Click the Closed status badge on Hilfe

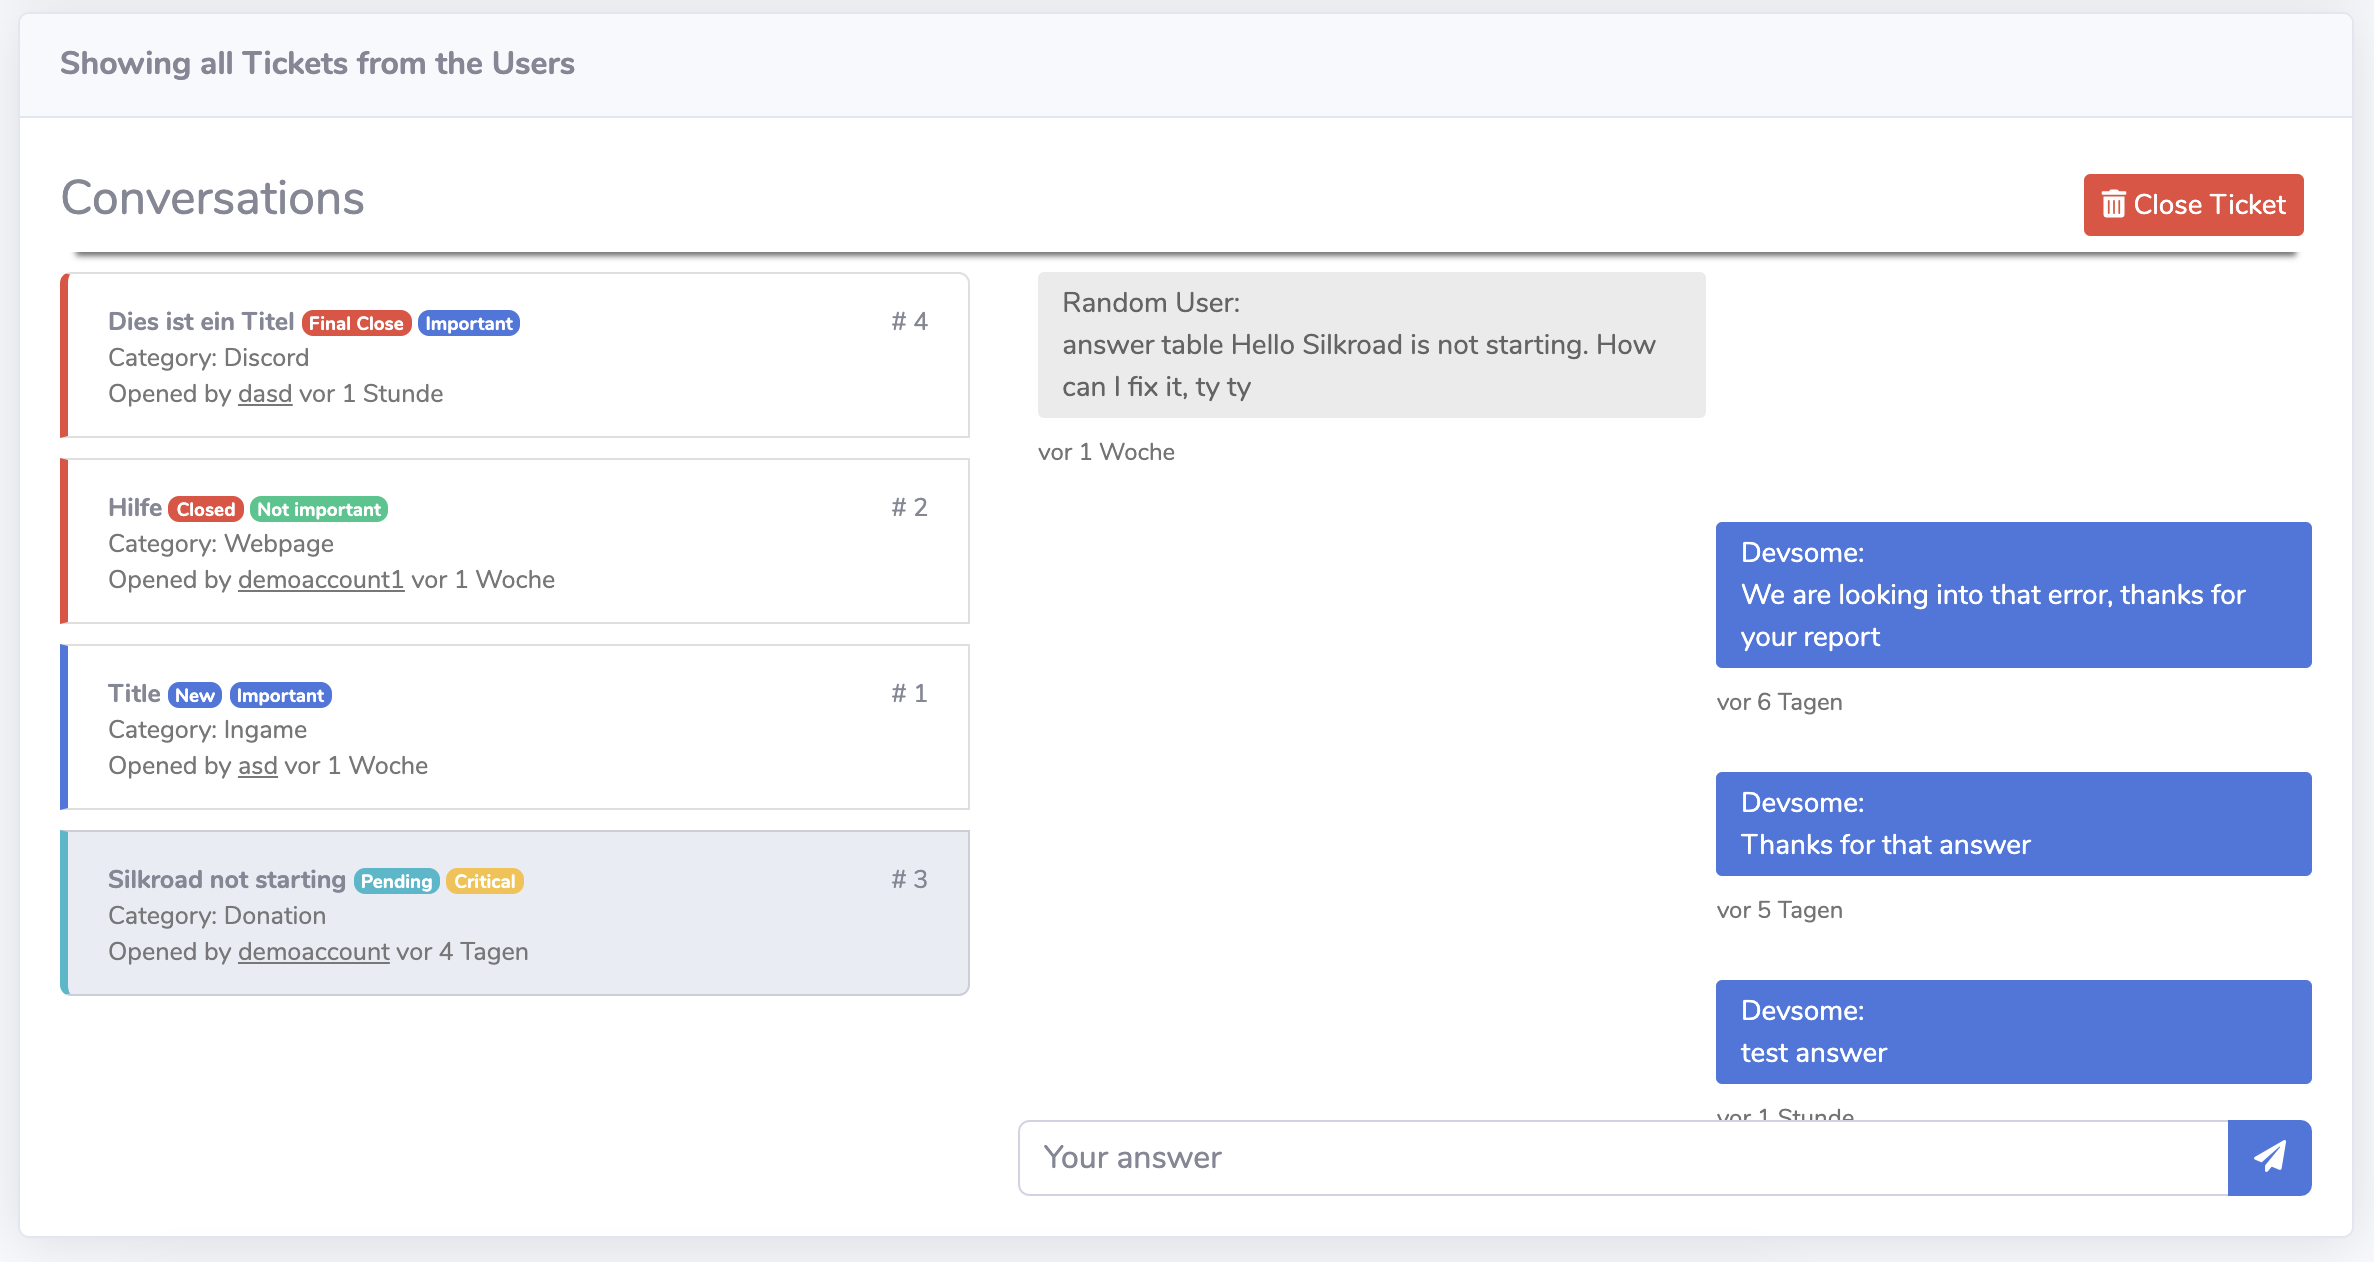[x=205, y=509]
